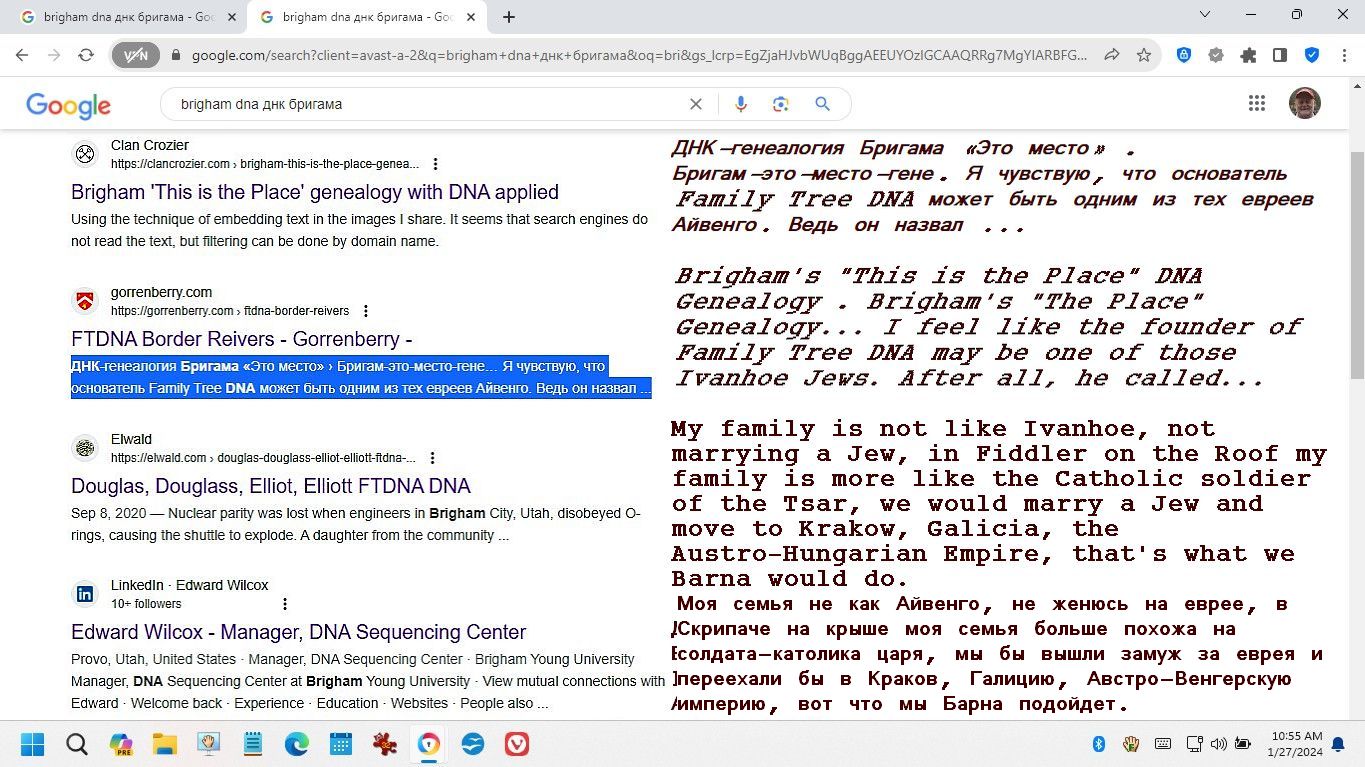This screenshot has height=767, width=1365.
Task: Close the first brigham dna tab
Action: pos(231,17)
